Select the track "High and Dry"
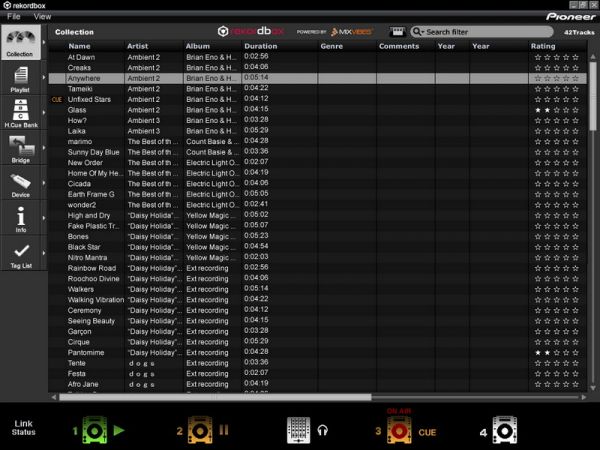The image size is (600, 450). click(x=317, y=215)
